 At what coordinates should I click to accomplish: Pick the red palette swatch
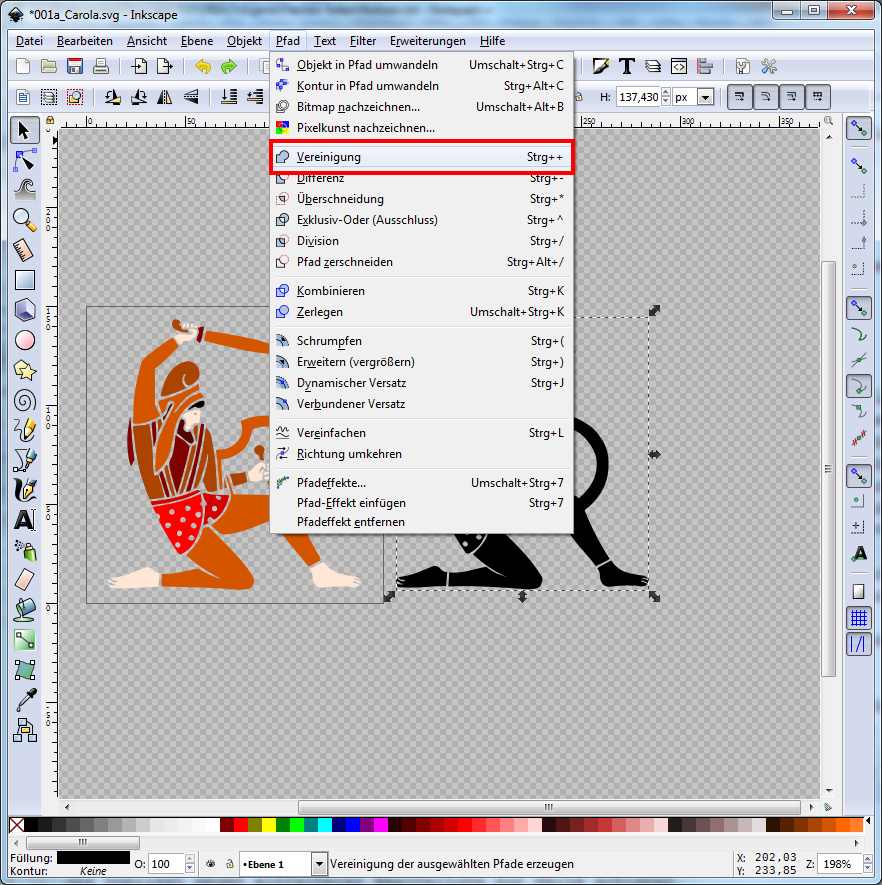tap(241, 825)
